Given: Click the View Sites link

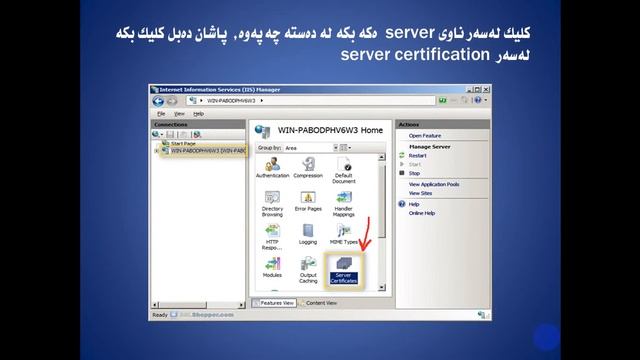Looking at the screenshot, I should point(420,193).
